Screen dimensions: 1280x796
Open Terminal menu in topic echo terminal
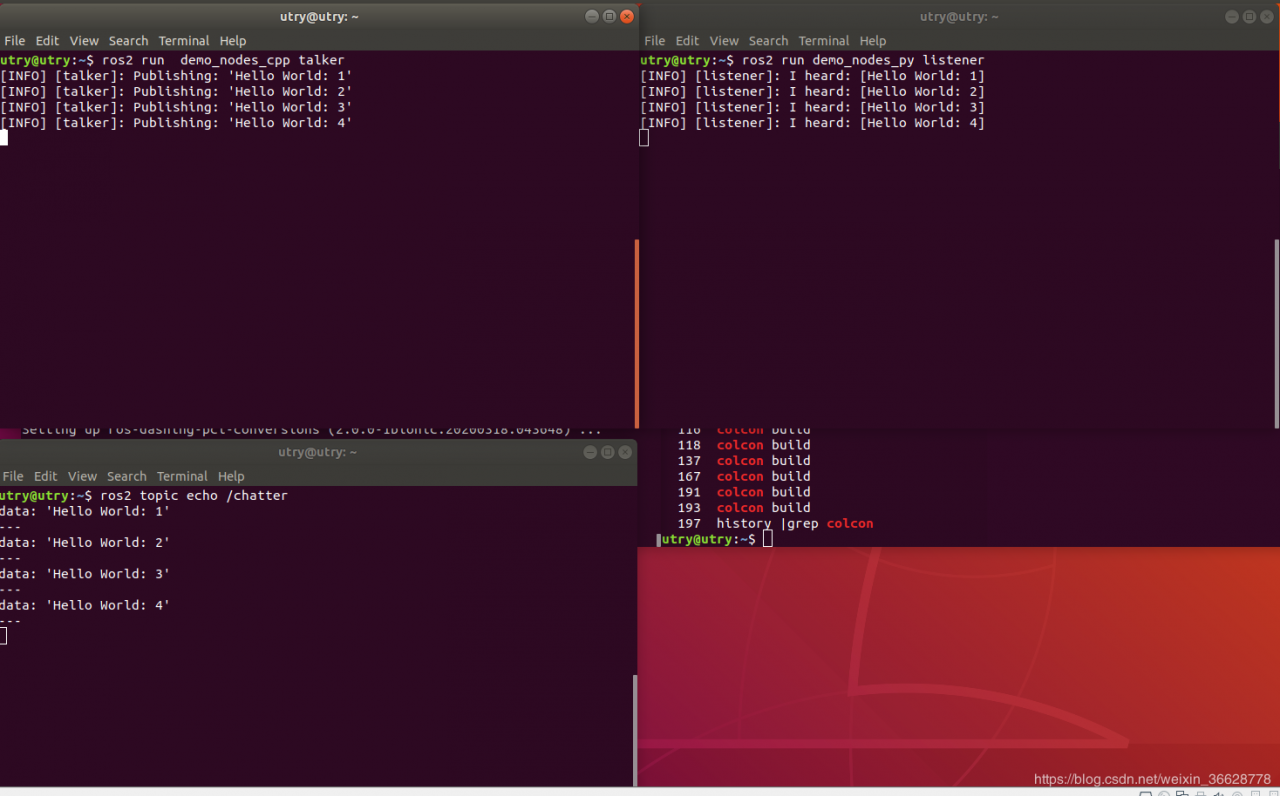pyautogui.click(x=181, y=477)
